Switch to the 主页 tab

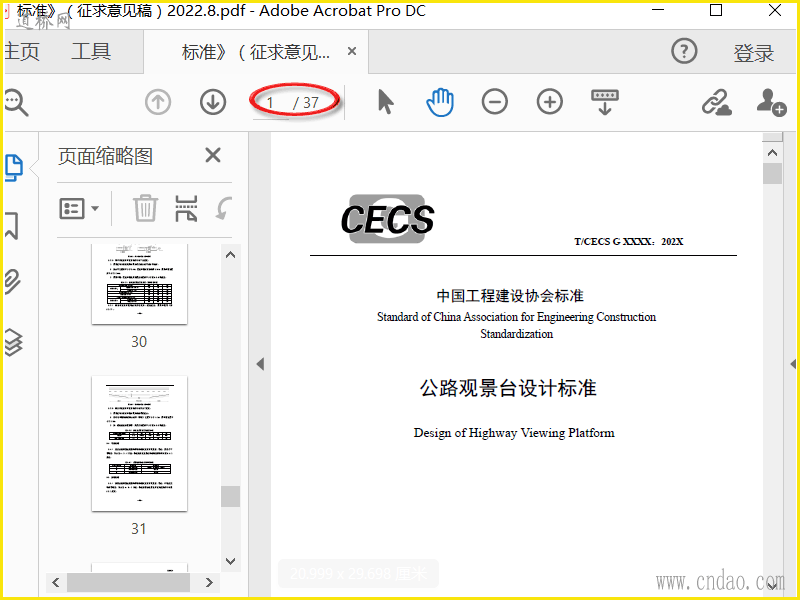(x=22, y=52)
